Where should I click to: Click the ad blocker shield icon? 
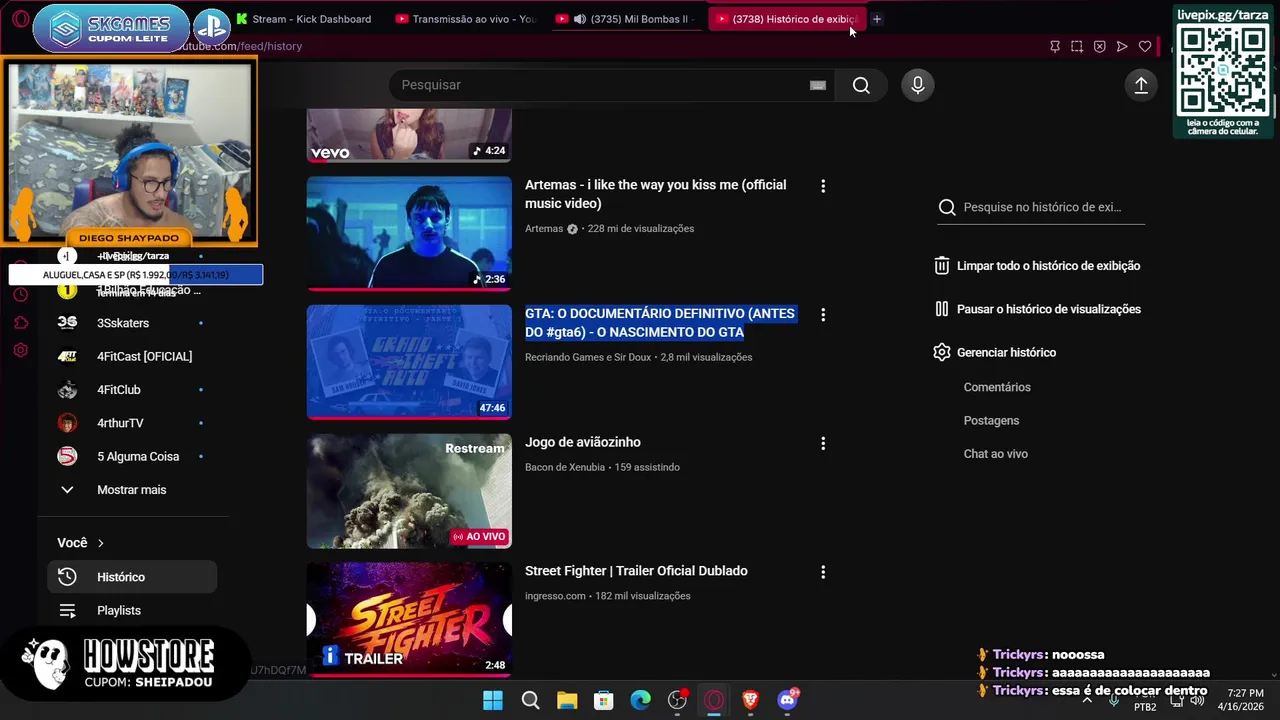[1099, 46]
